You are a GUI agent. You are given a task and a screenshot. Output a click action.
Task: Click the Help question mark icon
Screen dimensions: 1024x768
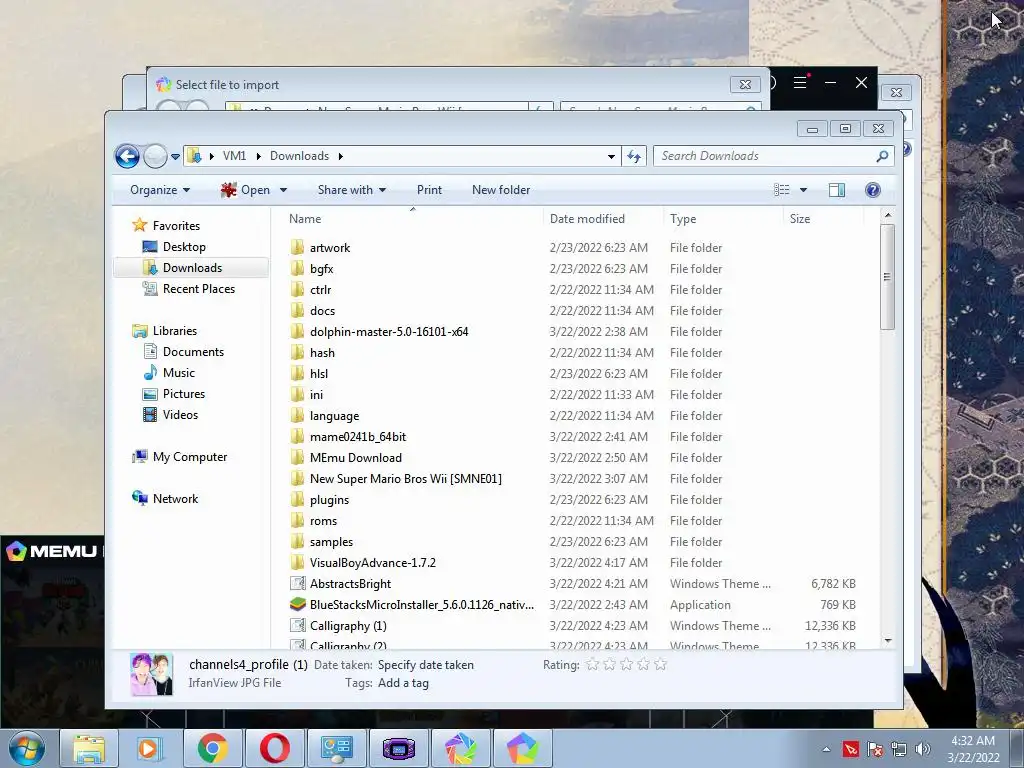click(x=872, y=190)
